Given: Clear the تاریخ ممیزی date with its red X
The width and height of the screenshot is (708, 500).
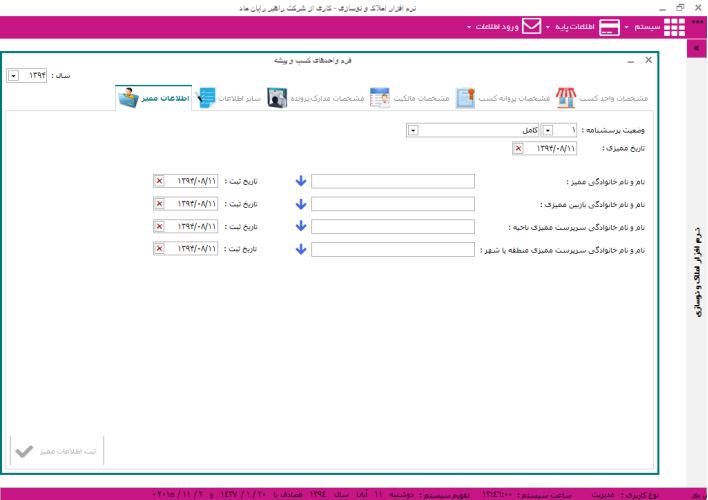Looking at the screenshot, I should point(518,148).
